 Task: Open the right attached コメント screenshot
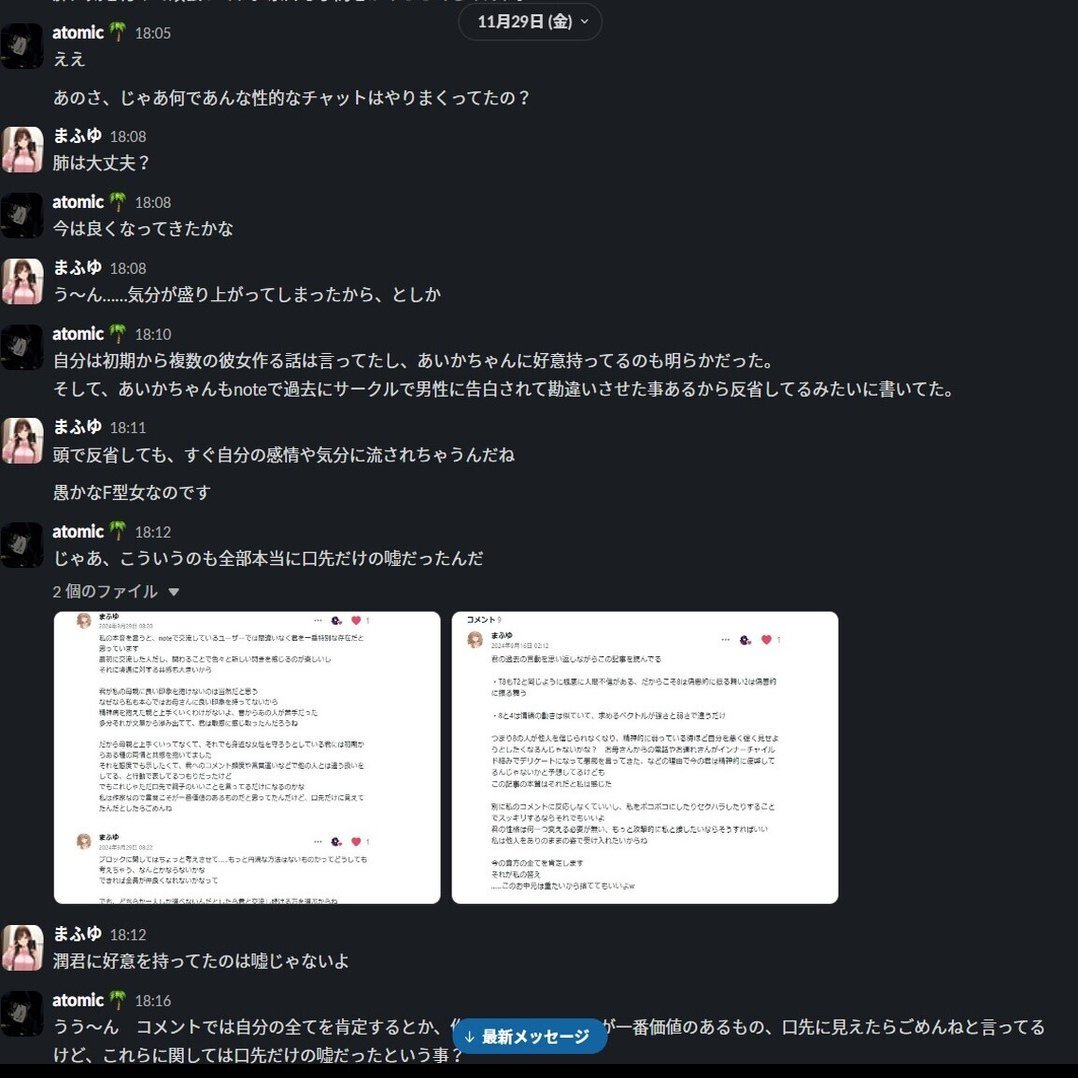(x=645, y=758)
